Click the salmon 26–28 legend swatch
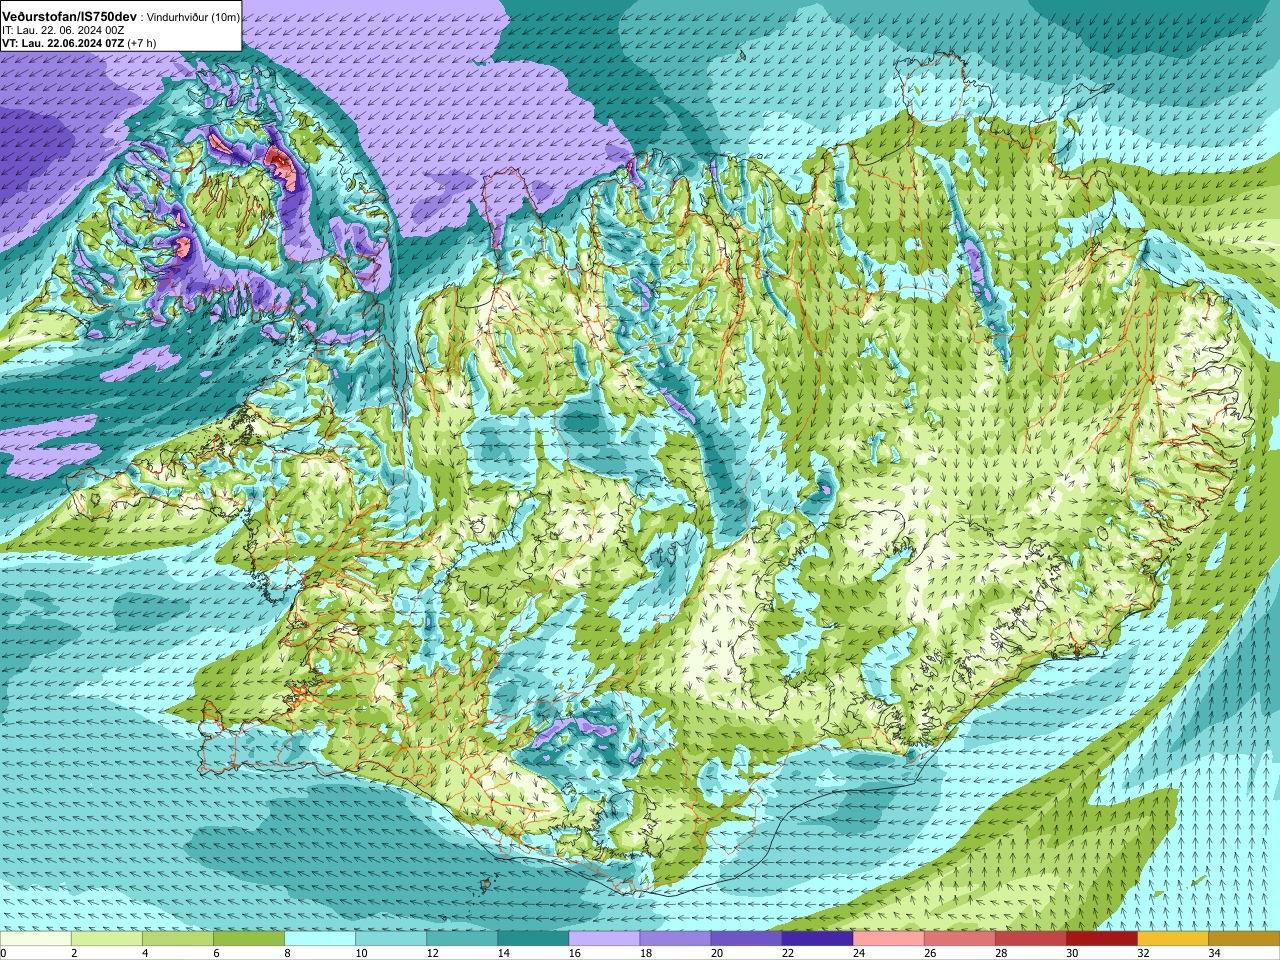The height and width of the screenshot is (960, 1280). click(959, 939)
